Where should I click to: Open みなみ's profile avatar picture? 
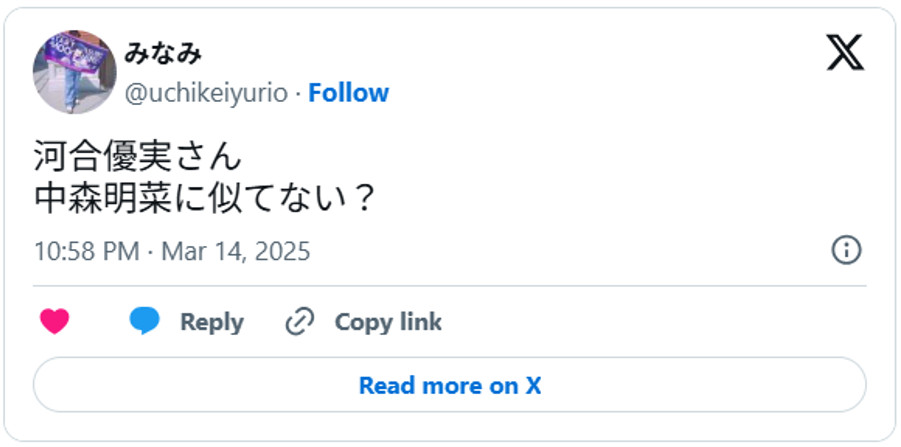point(75,71)
